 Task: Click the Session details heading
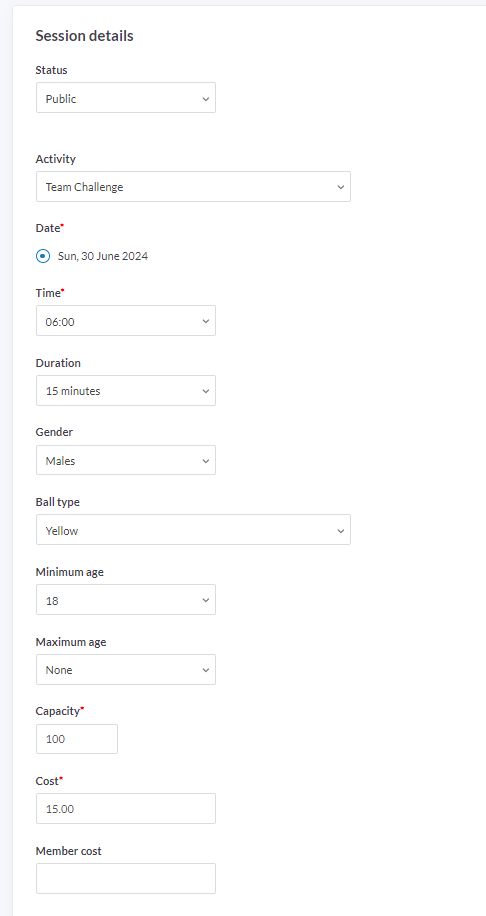84,36
